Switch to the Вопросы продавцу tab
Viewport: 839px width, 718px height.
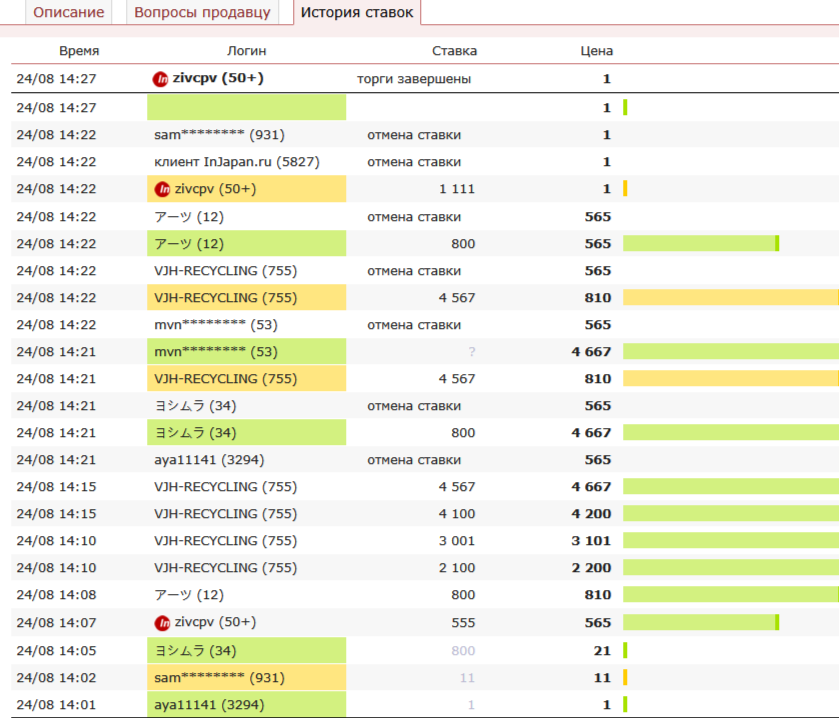[x=202, y=12]
